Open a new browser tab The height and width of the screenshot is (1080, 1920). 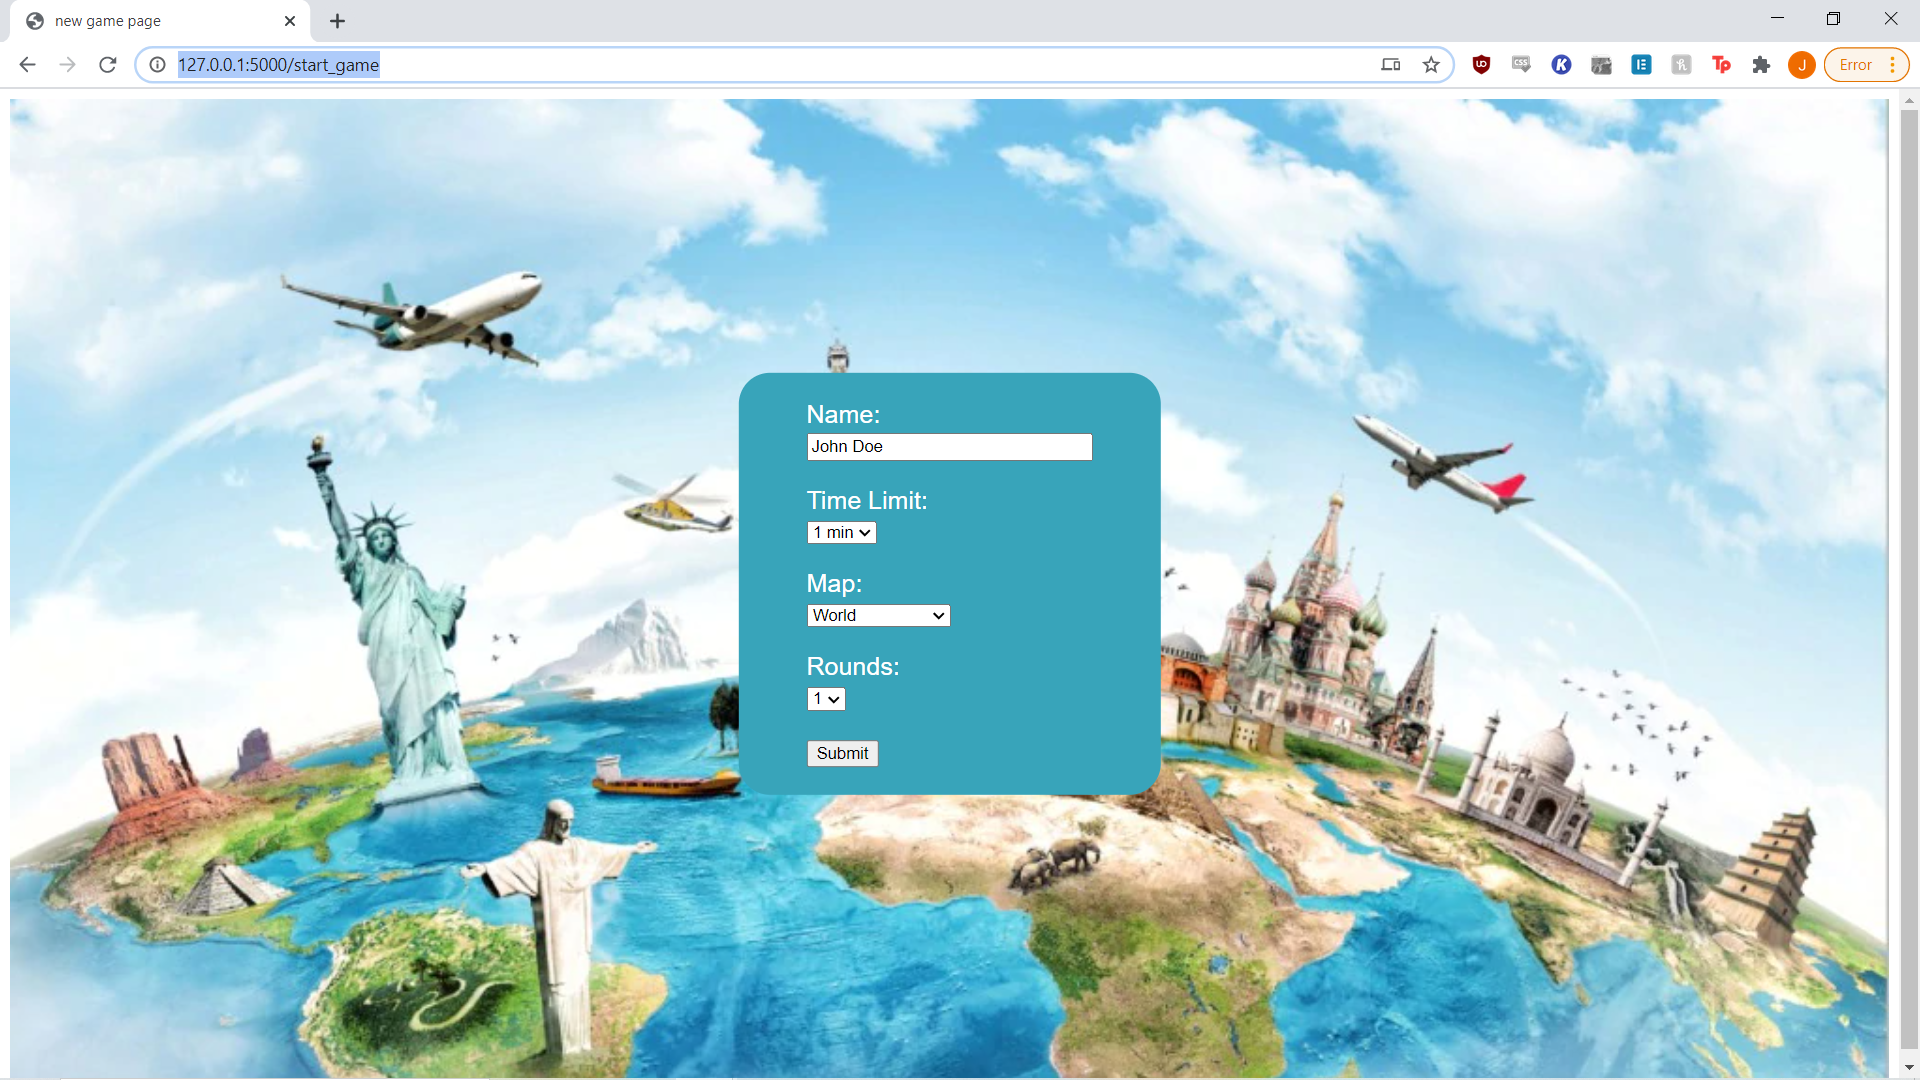tap(338, 21)
